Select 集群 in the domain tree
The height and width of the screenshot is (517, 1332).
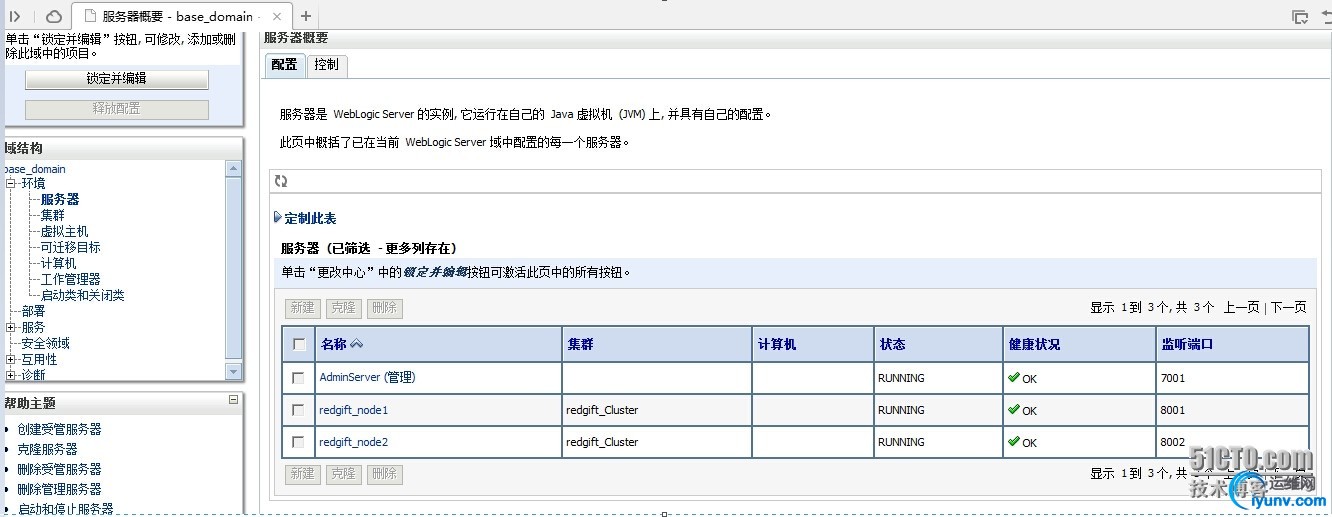(x=53, y=215)
